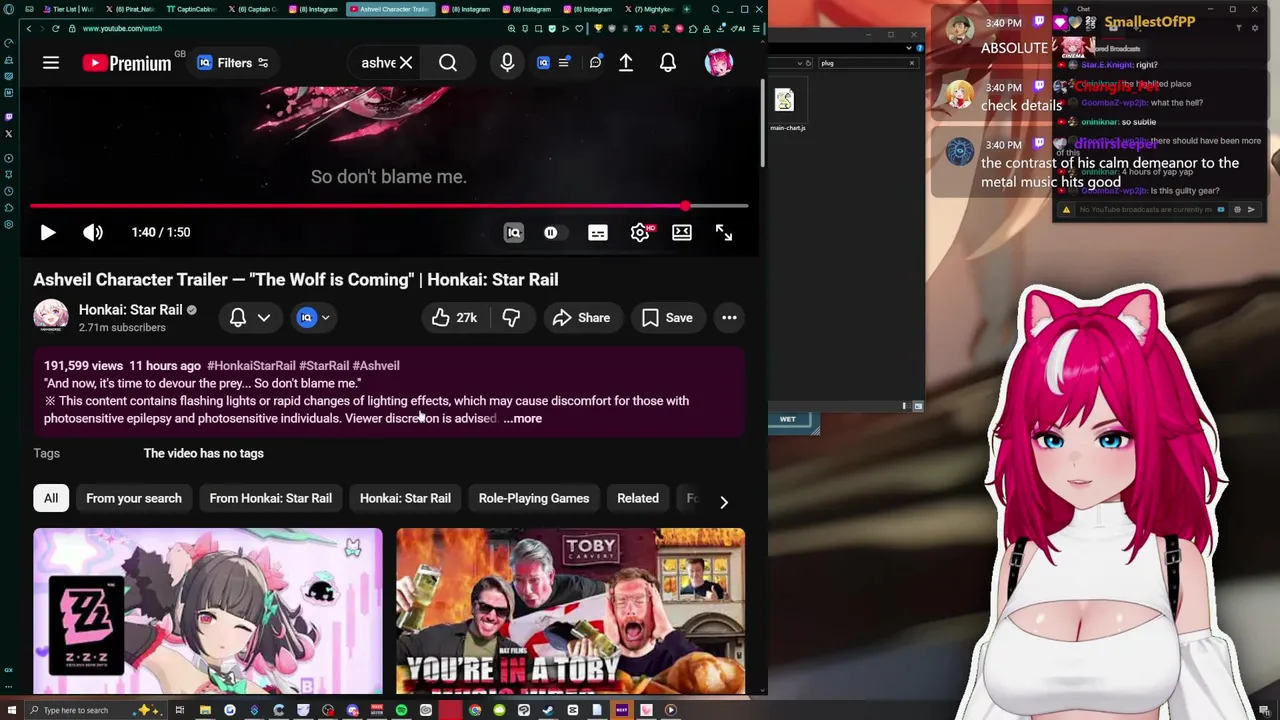Open the ZZZ anime girl video thumbnail

pyautogui.click(x=208, y=611)
